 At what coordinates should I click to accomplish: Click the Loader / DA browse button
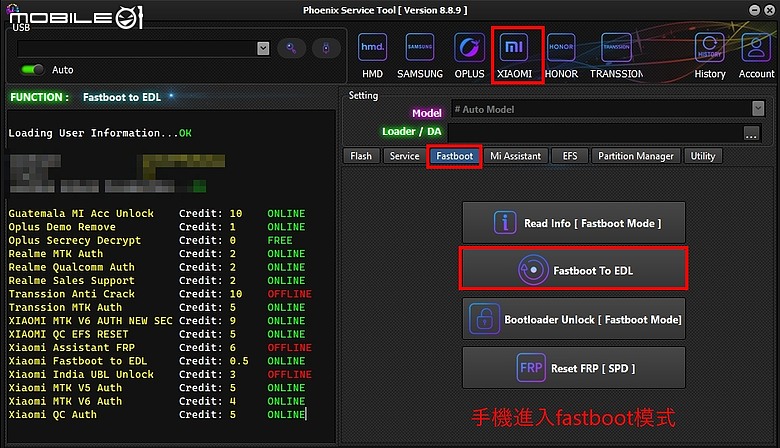[751, 133]
